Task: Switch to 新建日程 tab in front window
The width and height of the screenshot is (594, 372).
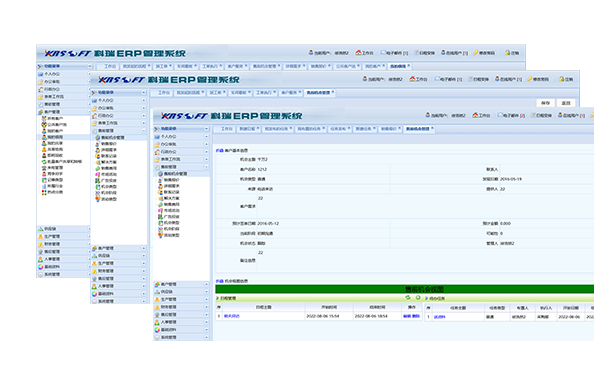Action: pyautogui.click(x=249, y=129)
